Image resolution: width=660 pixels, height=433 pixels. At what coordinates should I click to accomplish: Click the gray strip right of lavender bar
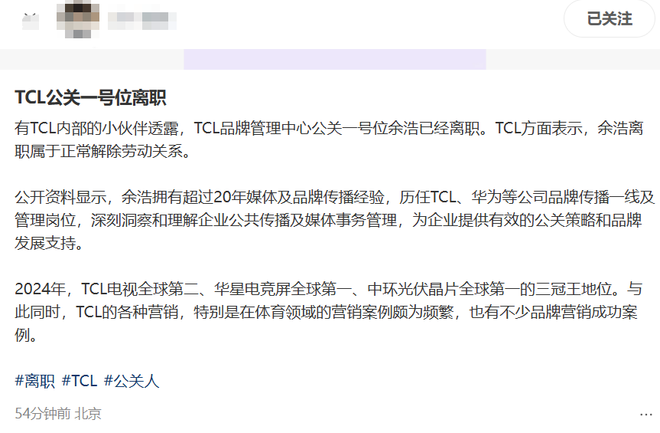(573, 59)
